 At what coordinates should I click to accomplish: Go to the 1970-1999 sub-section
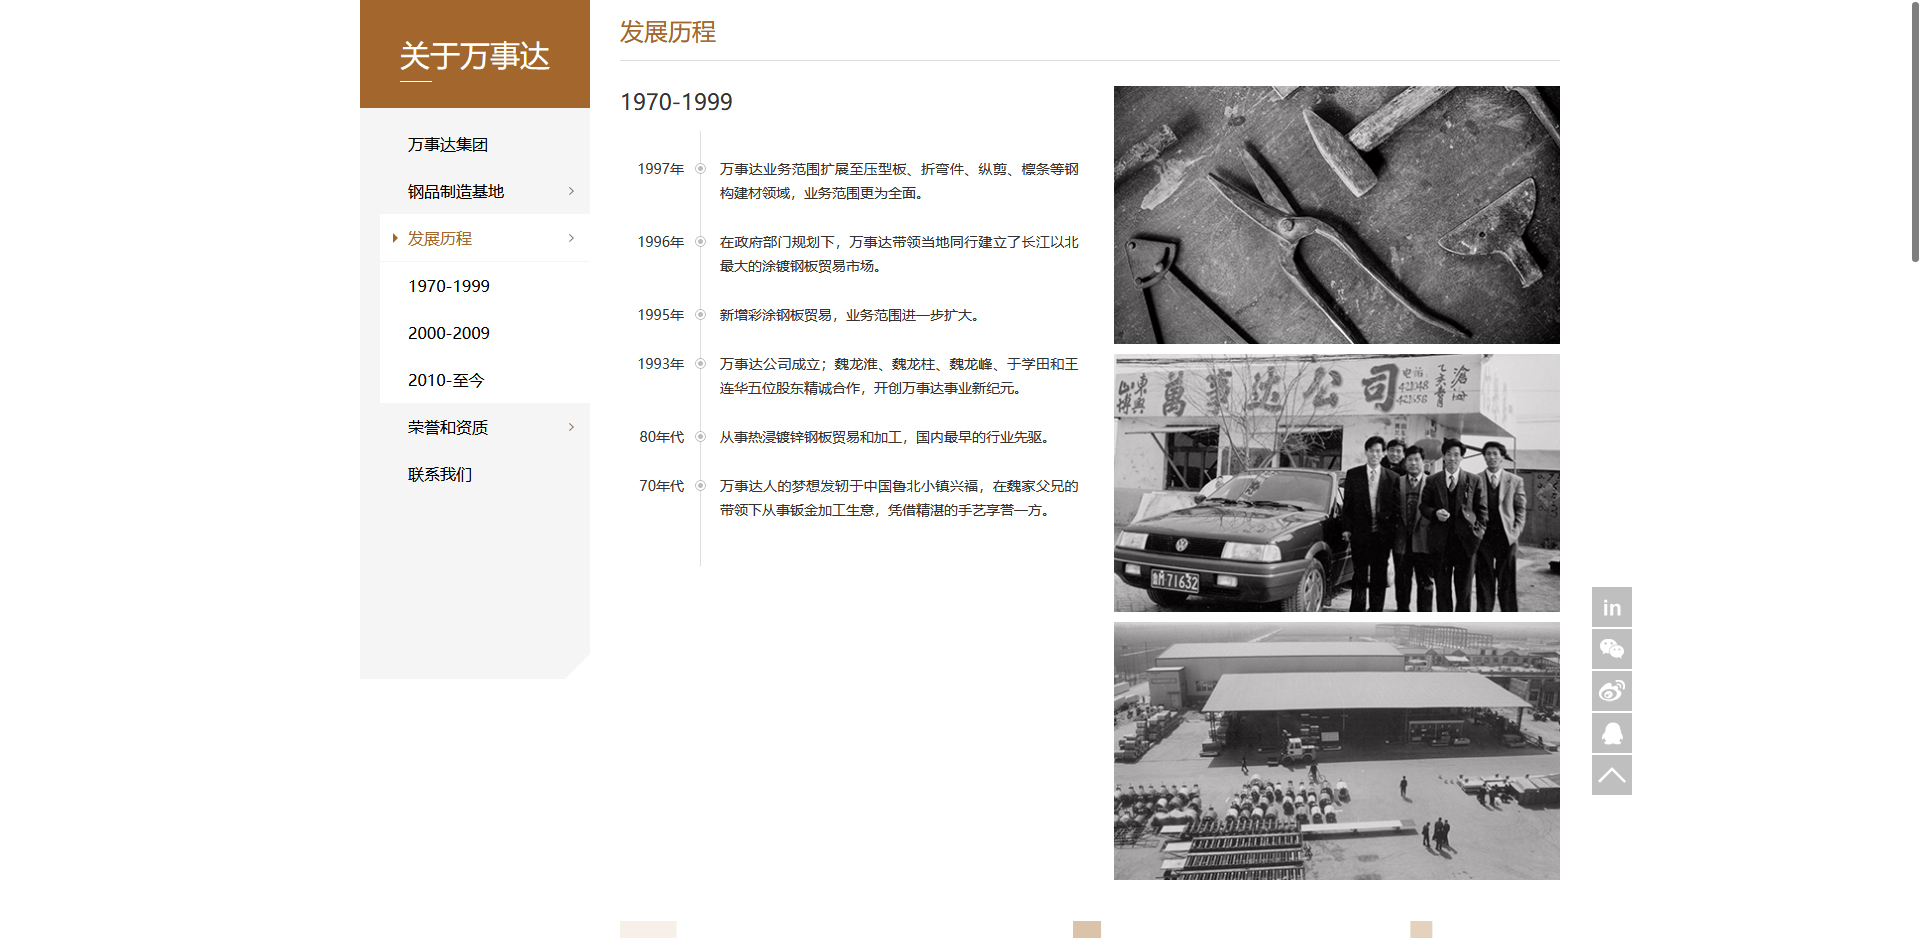pyautogui.click(x=448, y=286)
